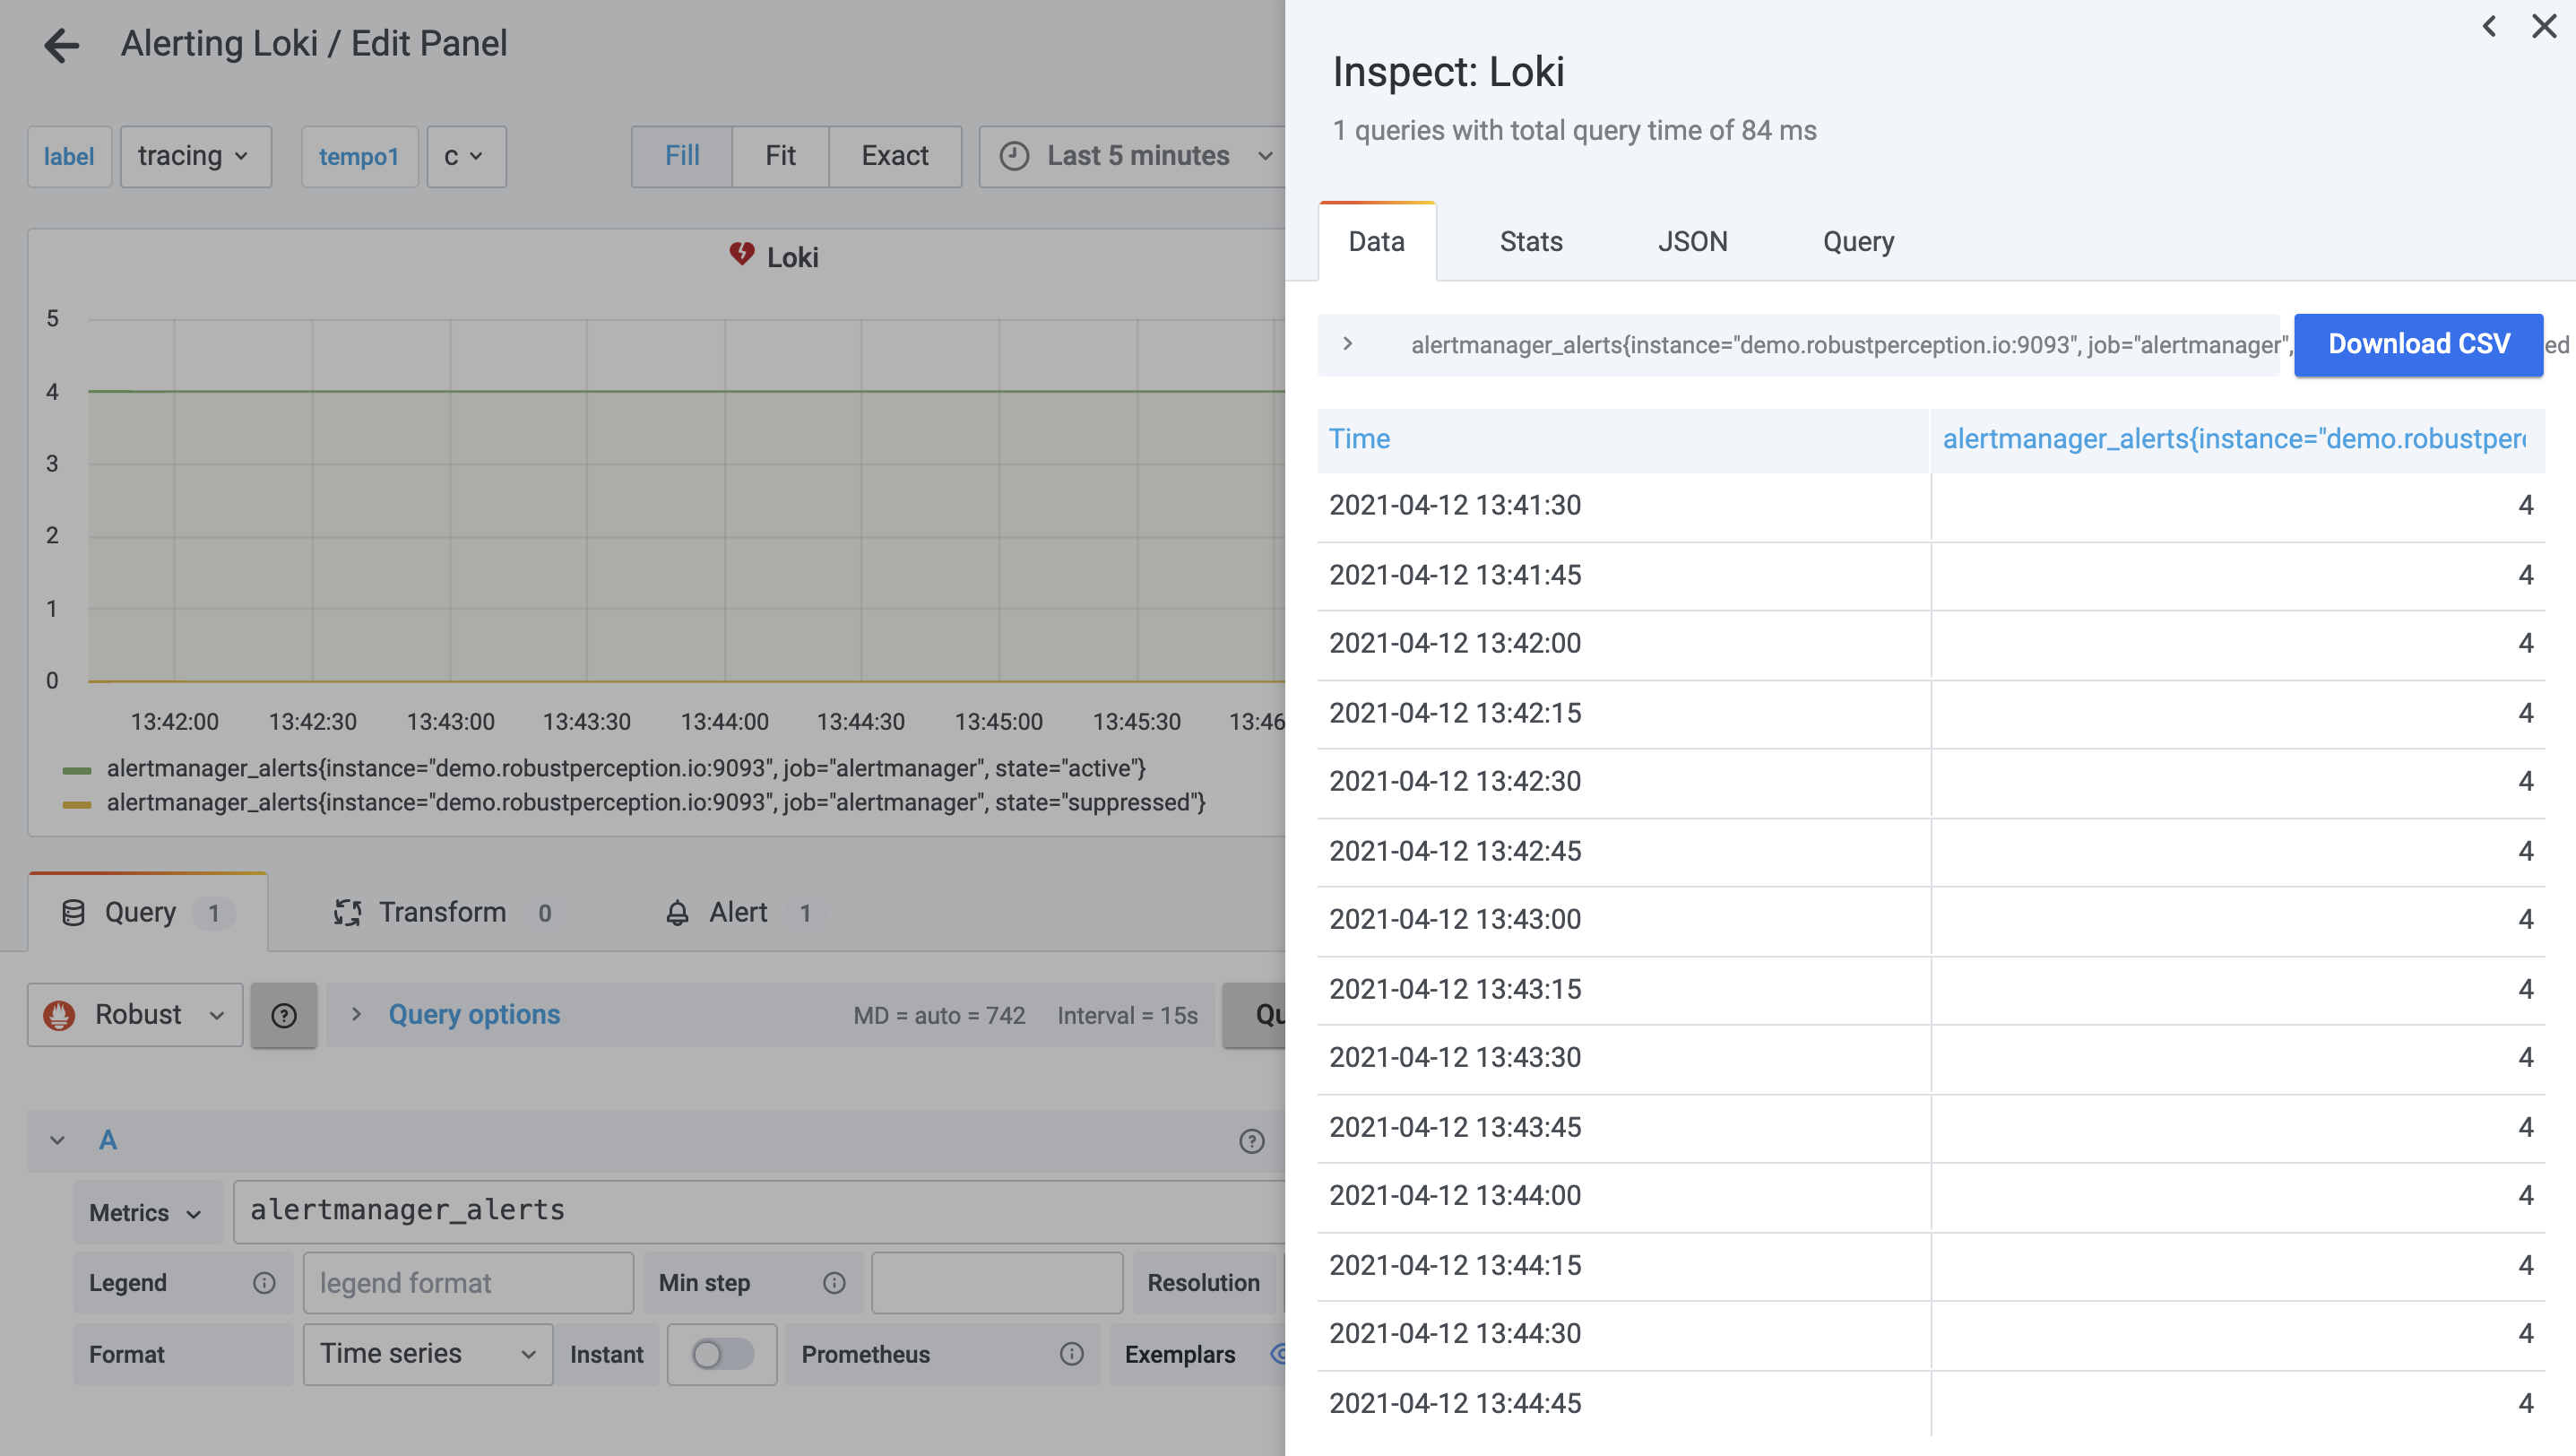Open the Format dropdown showing Time series
Image resolution: width=2576 pixels, height=1456 pixels.
point(427,1354)
